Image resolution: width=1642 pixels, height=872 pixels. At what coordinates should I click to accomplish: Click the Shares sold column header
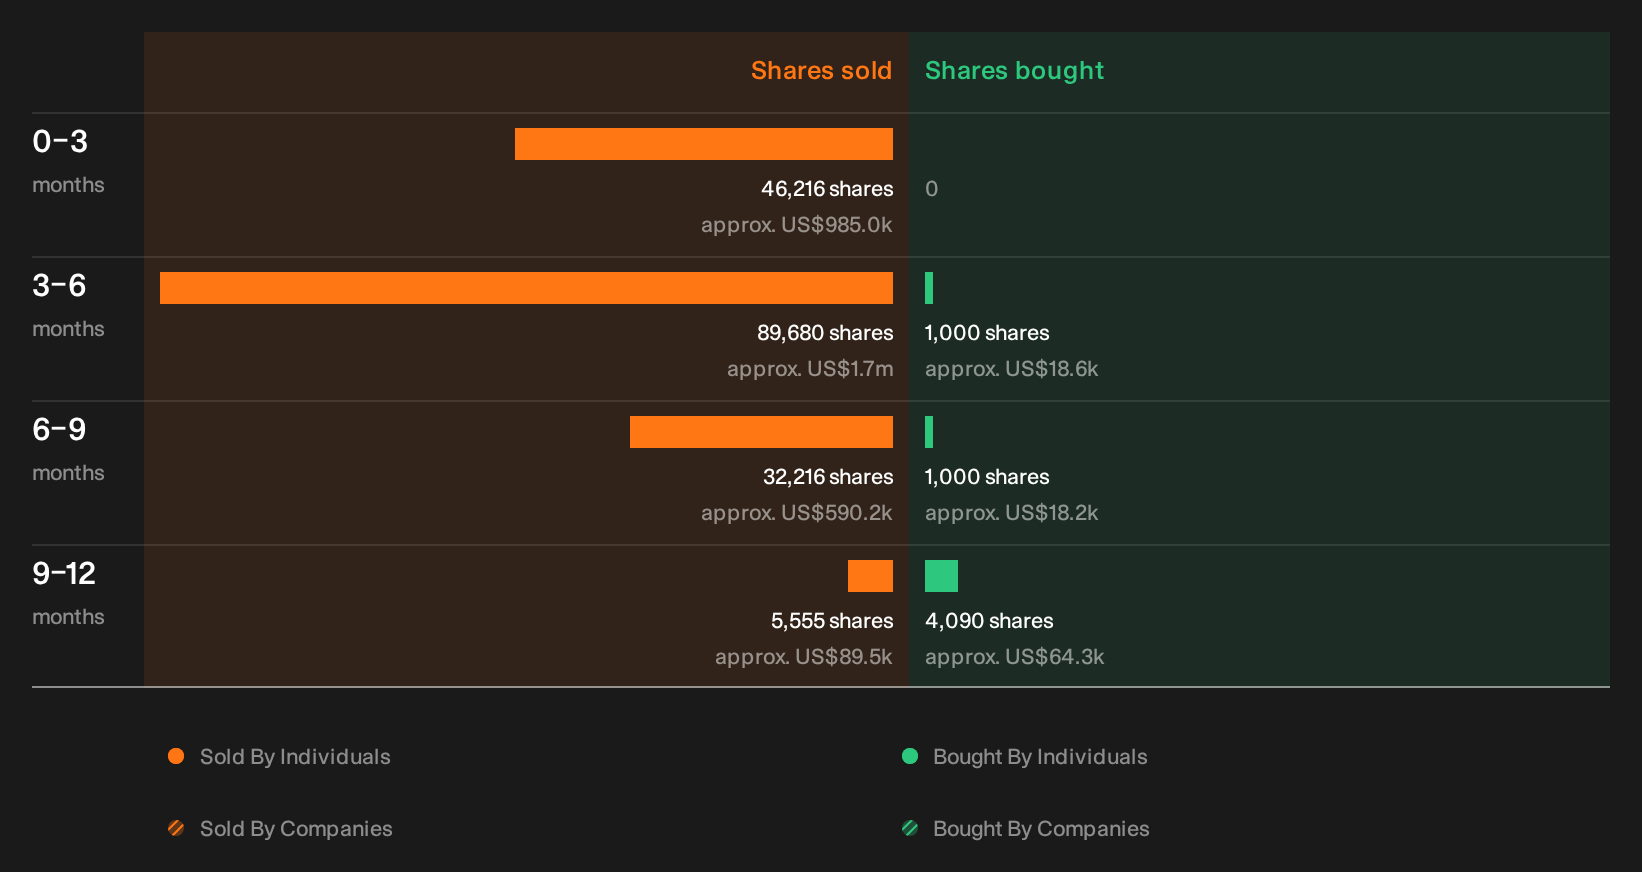pyautogui.click(x=821, y=71)
